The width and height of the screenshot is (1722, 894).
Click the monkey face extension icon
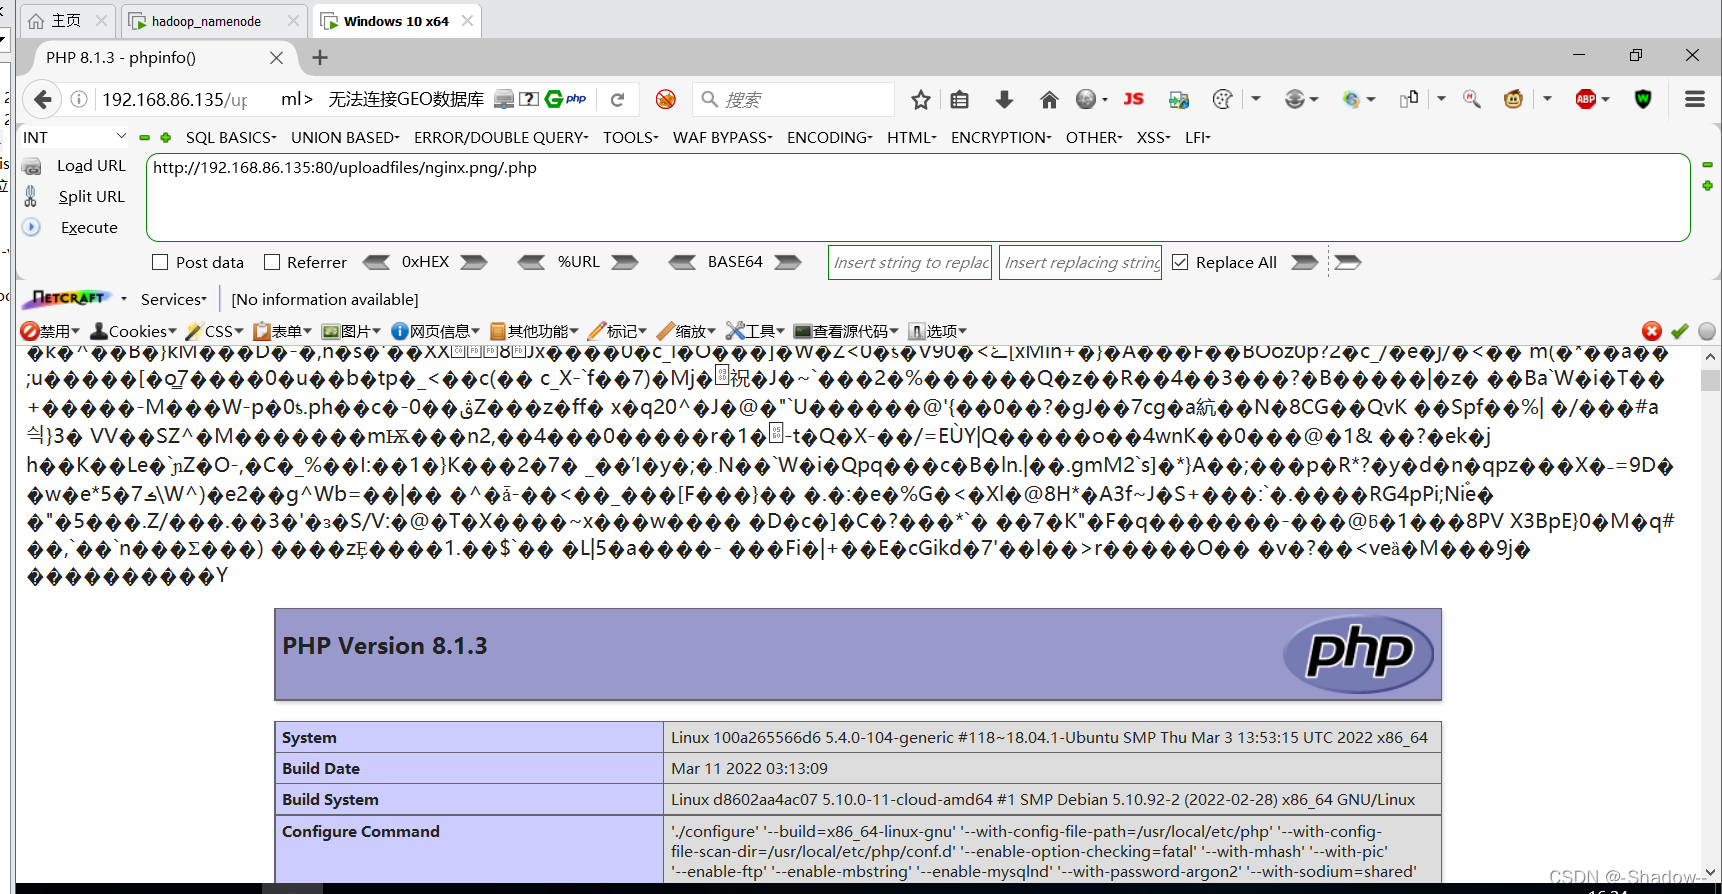click(1513, 99)
